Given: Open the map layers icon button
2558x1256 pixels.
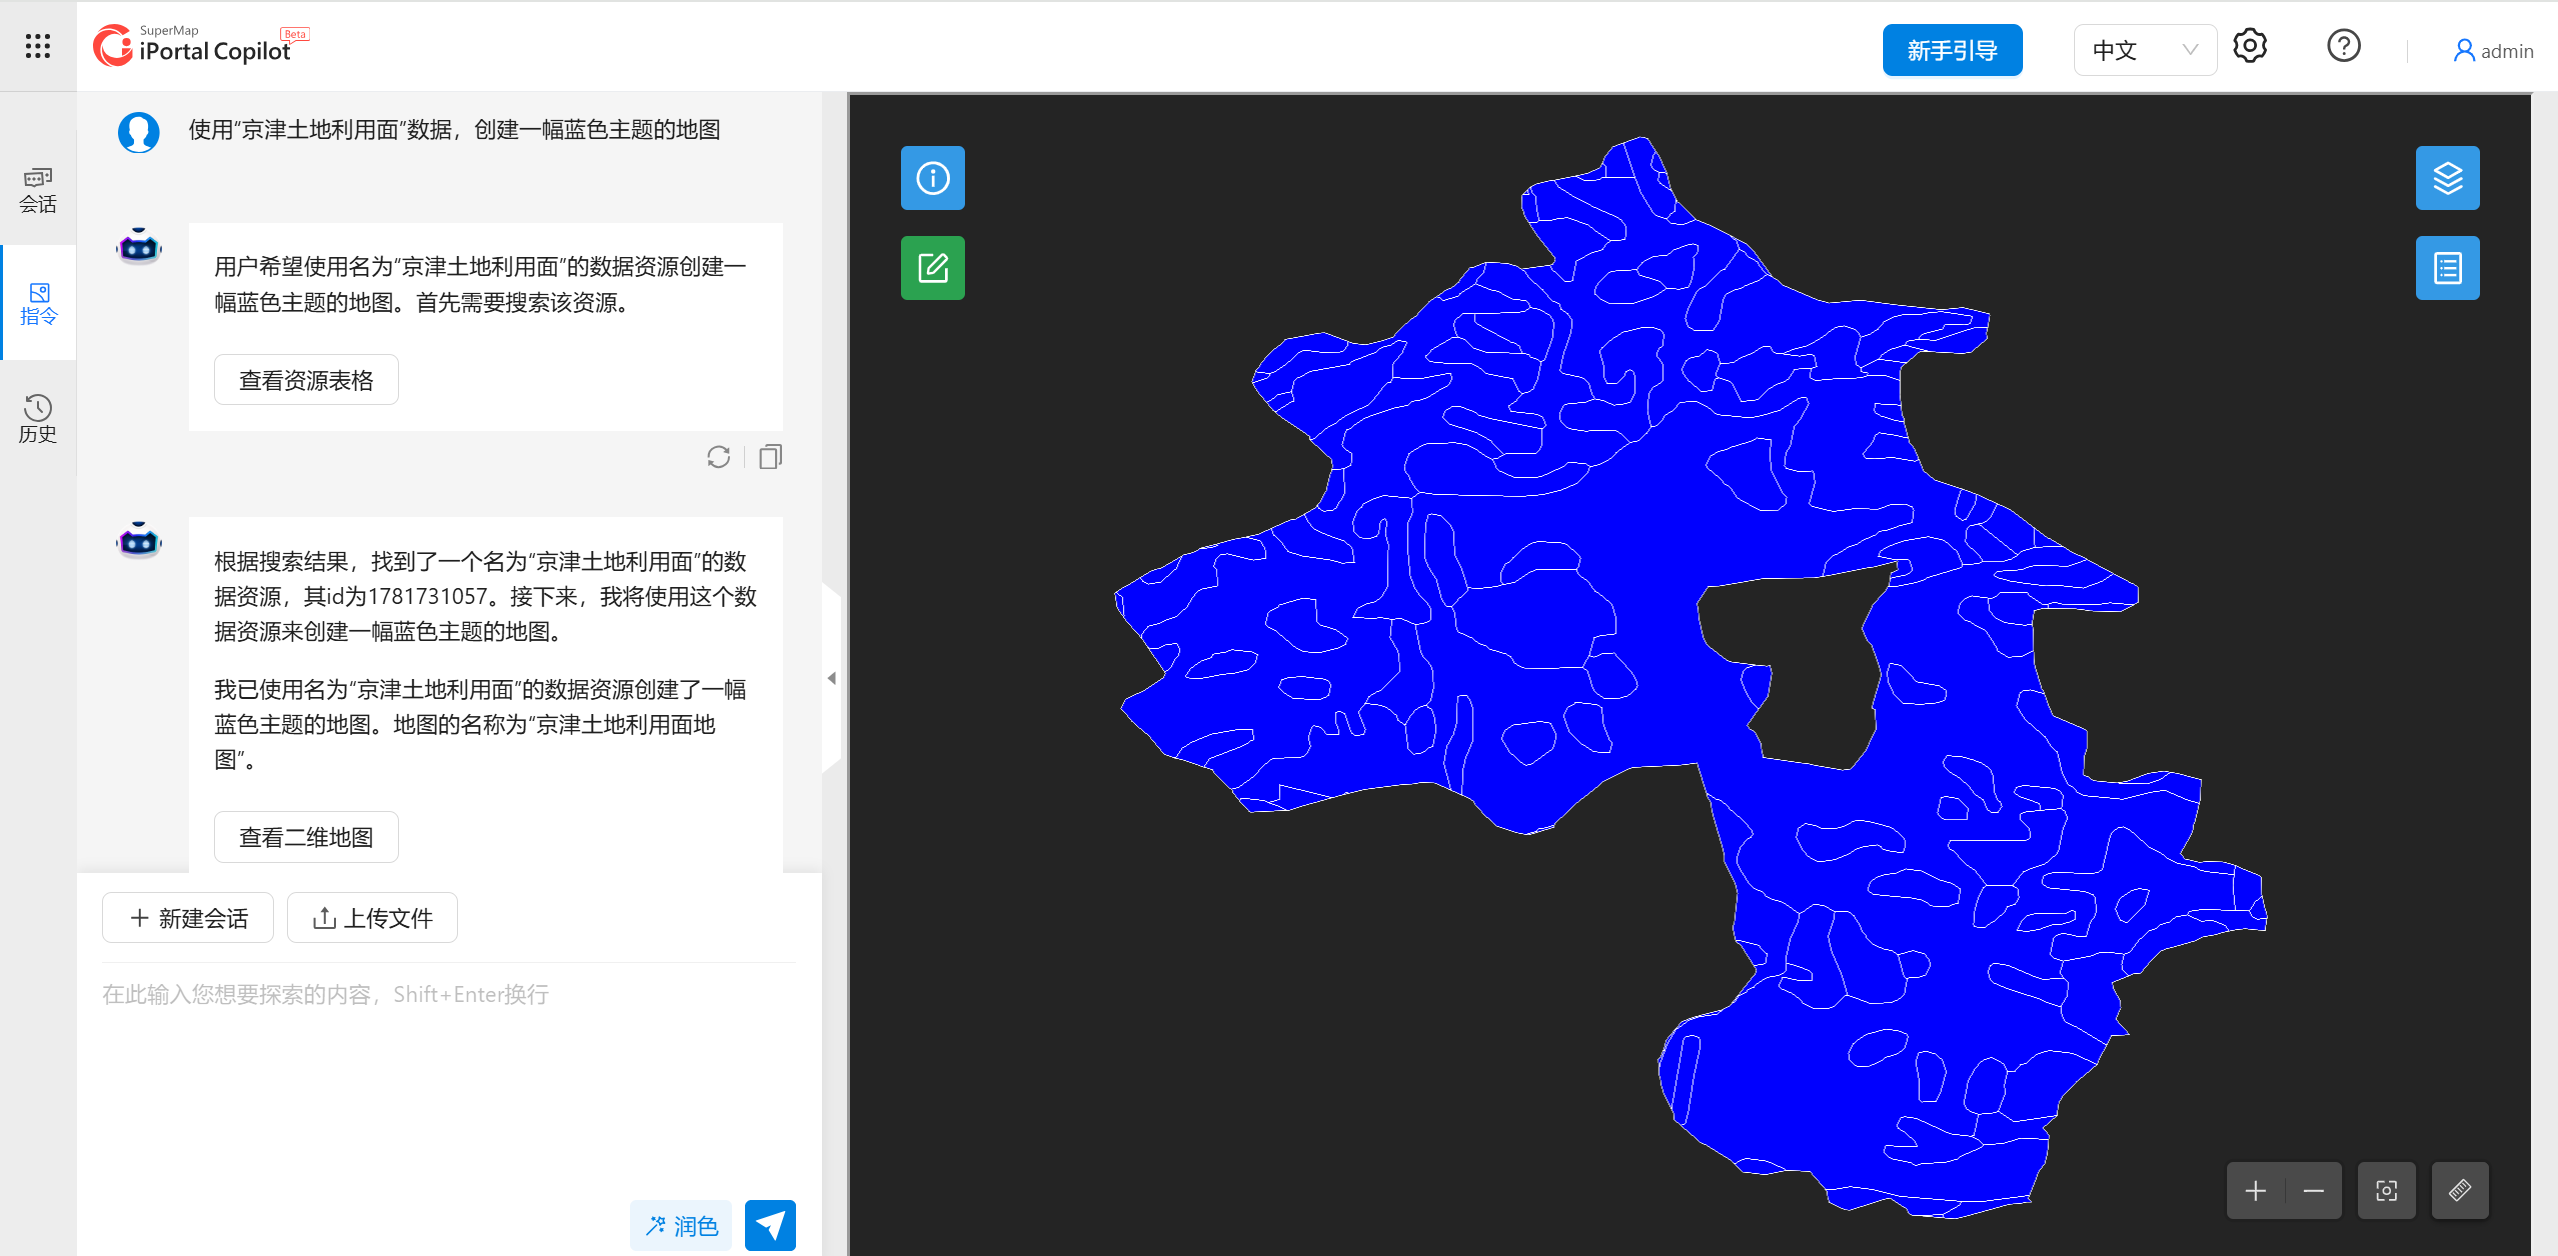Looking at the screenshot, I should [x=2448, y=178].
